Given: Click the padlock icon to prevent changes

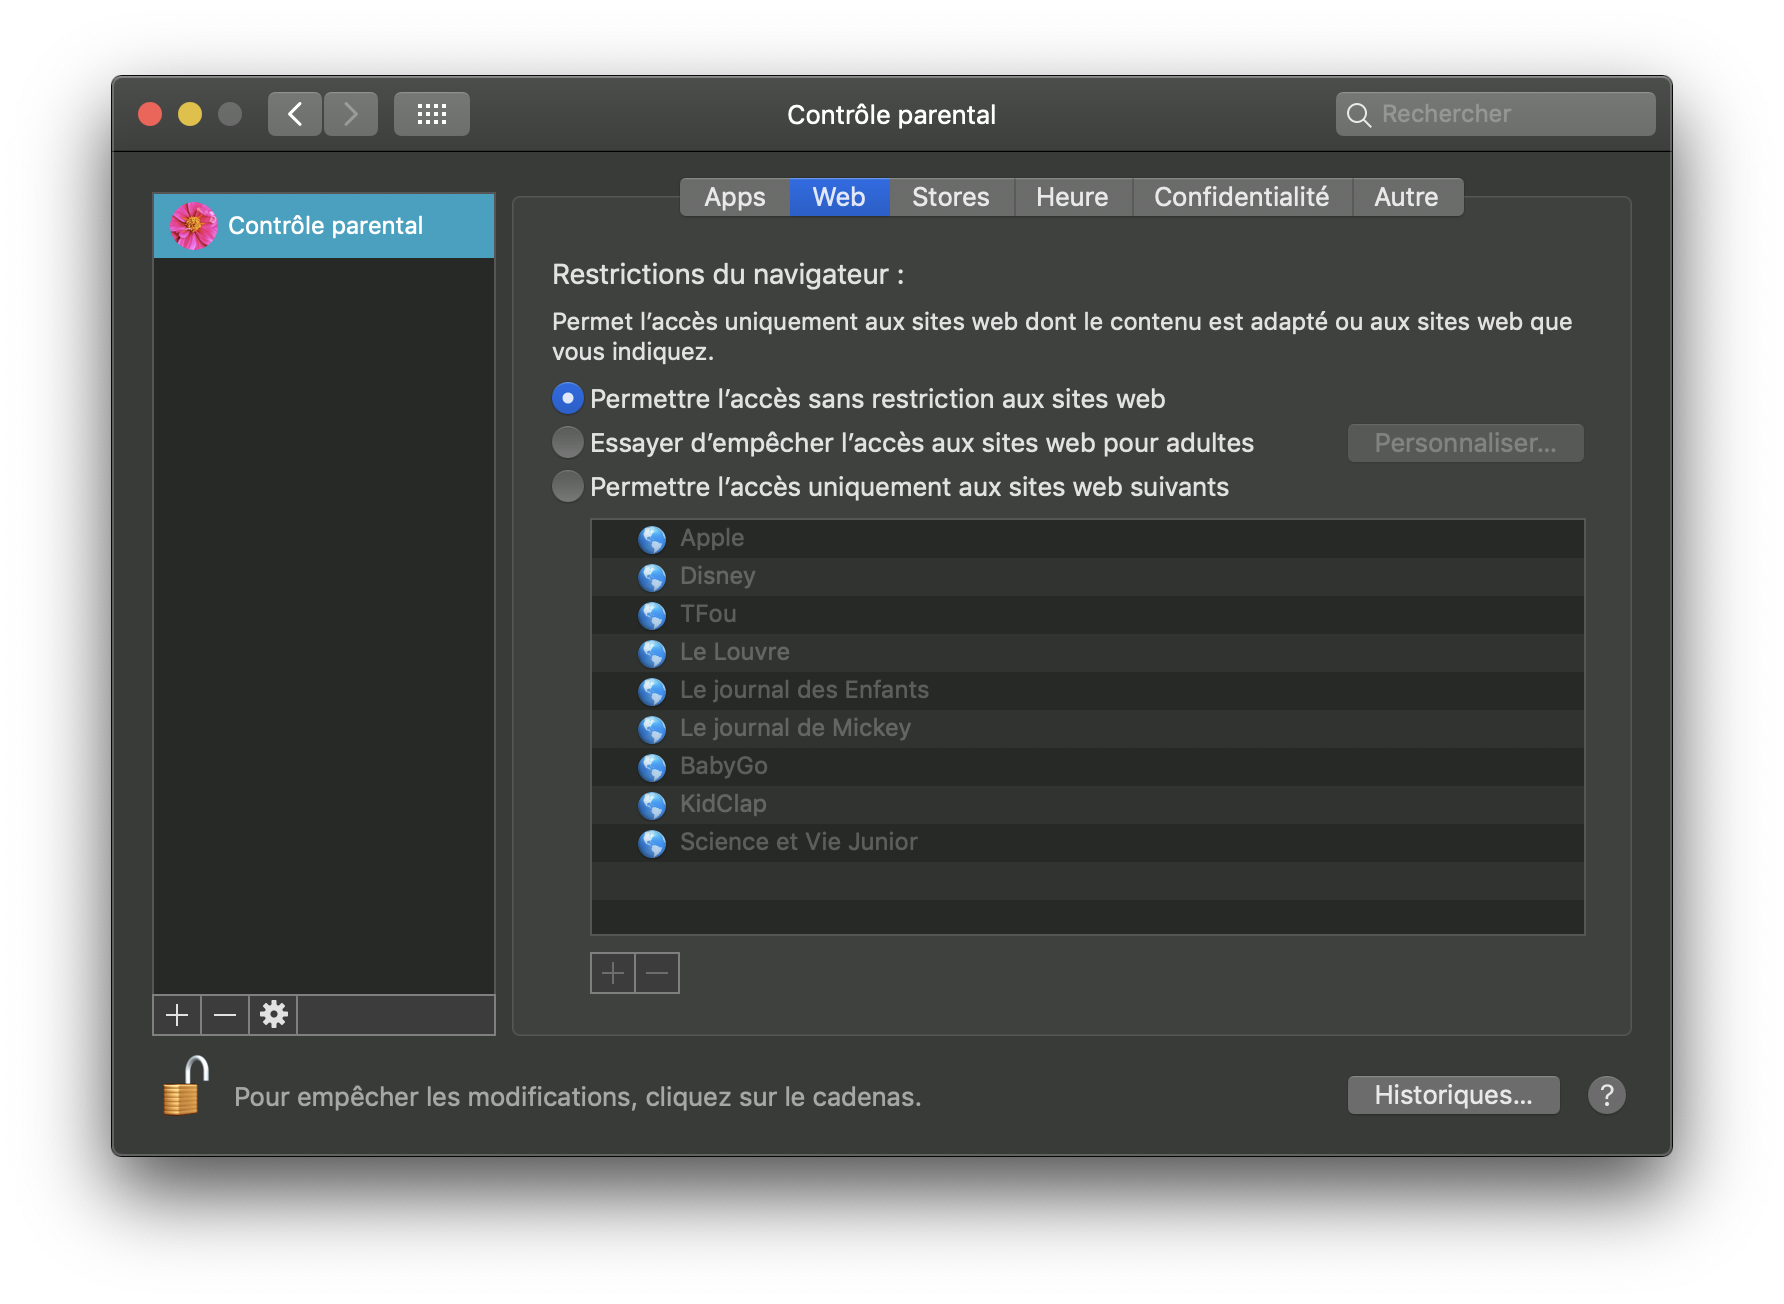Looking at the screenshot, I should [184, 1088].
